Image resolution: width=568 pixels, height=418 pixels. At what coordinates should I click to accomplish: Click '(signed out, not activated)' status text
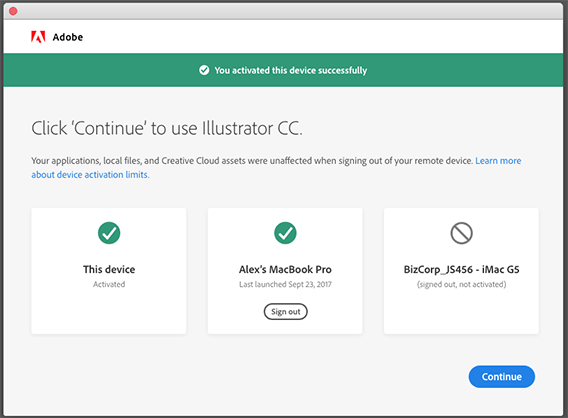tap(462, 284)
